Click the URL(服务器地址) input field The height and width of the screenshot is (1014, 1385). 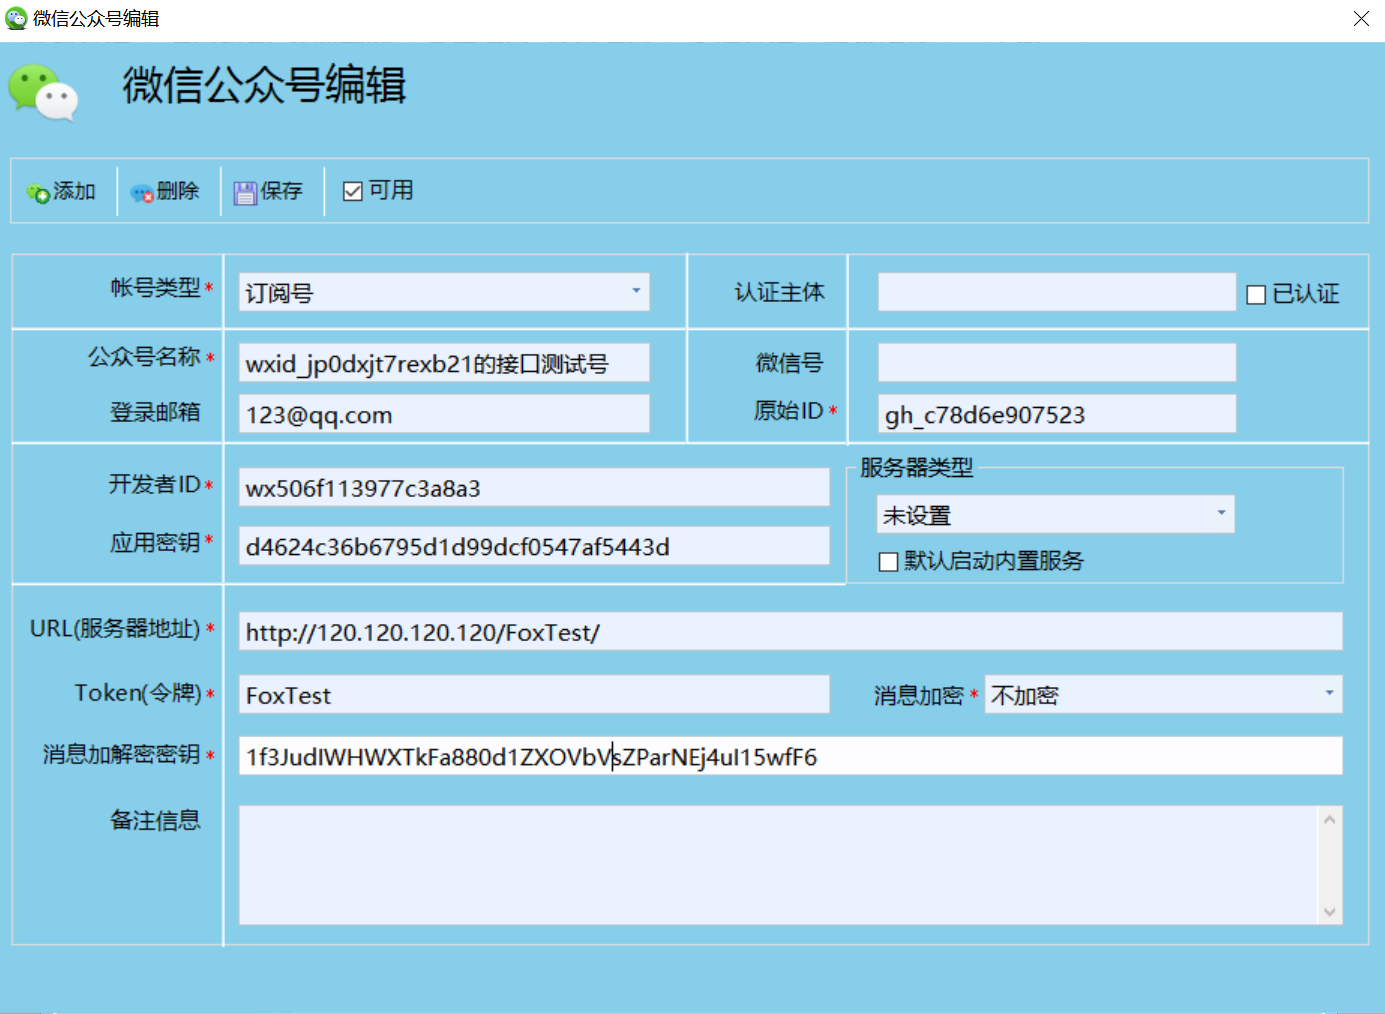coord(790,631)
